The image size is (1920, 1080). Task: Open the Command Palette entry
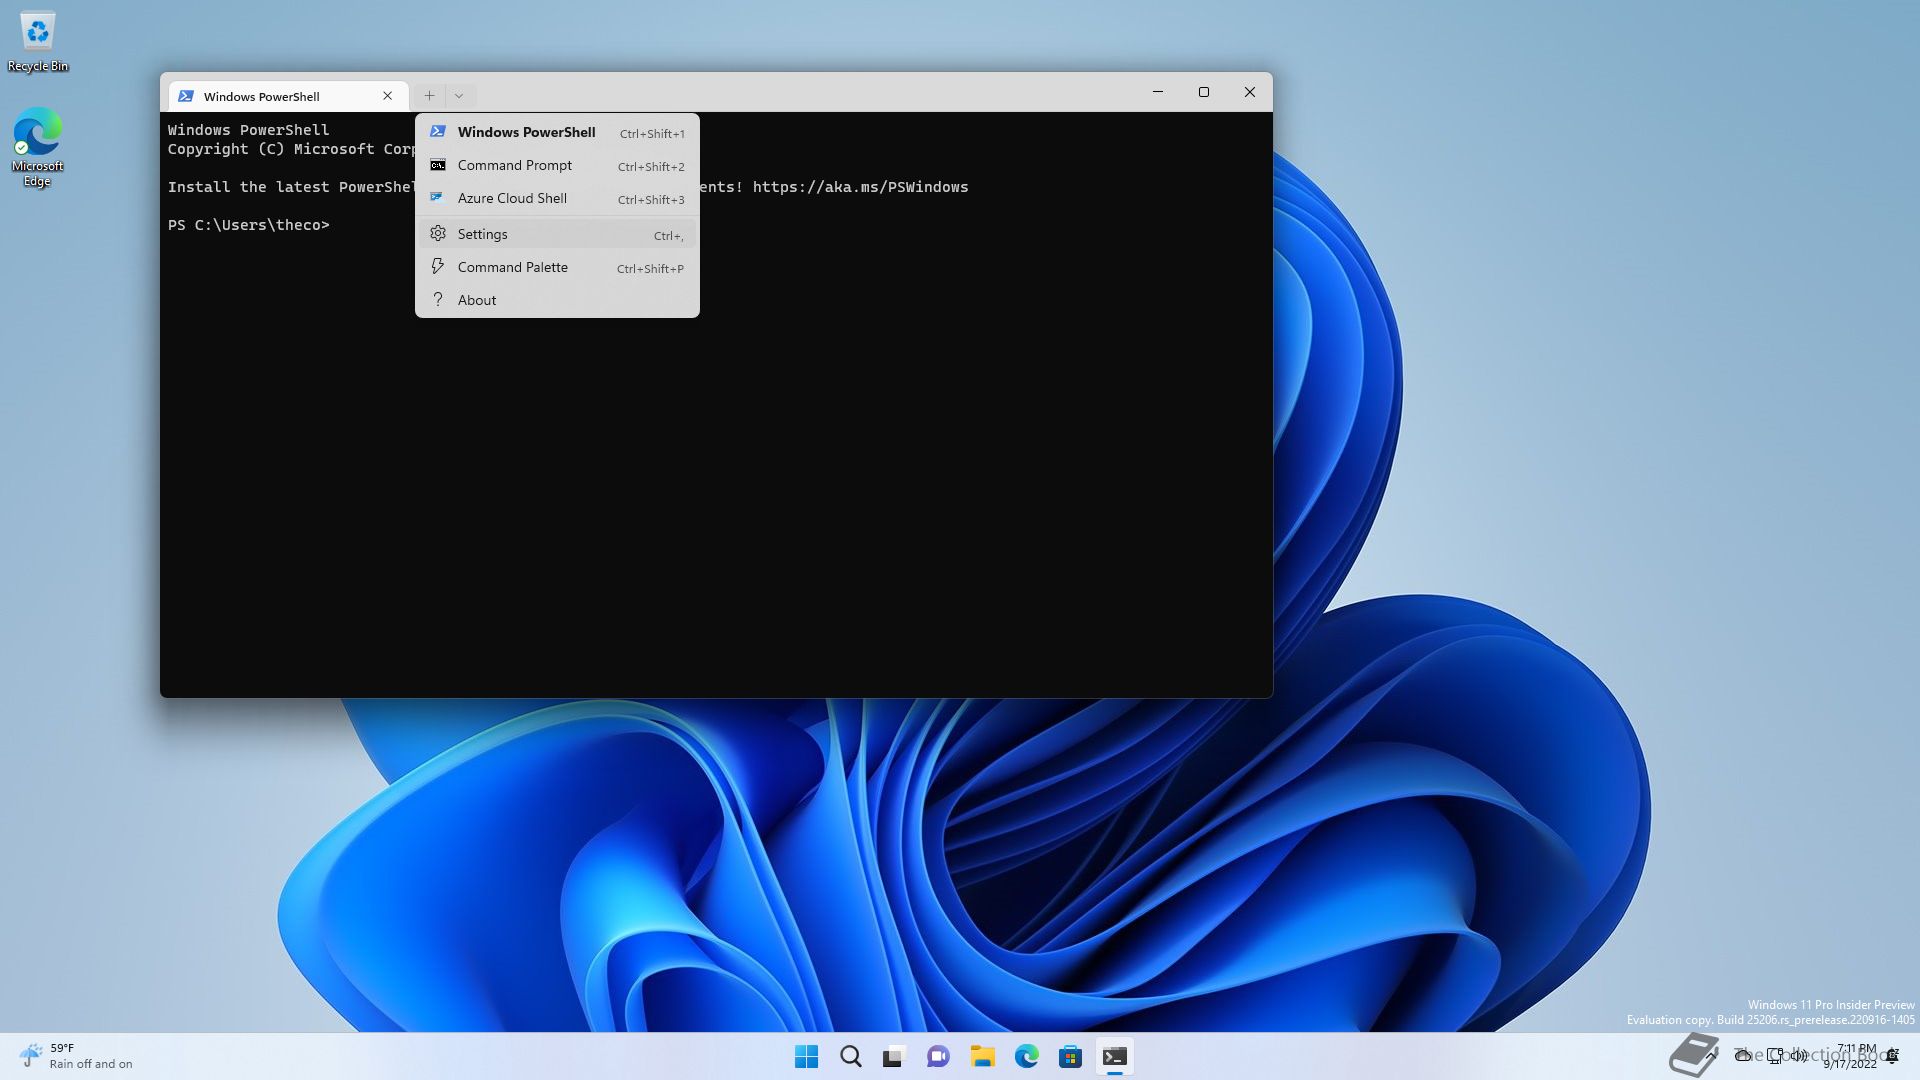click(557, 267)
